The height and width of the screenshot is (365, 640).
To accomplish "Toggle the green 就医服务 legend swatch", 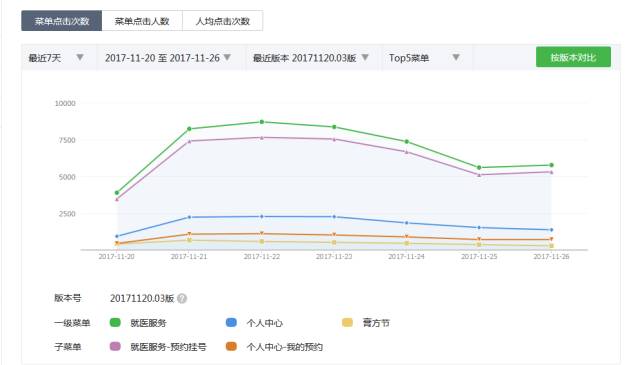I will pyautogui.click(x=115, y=323).
